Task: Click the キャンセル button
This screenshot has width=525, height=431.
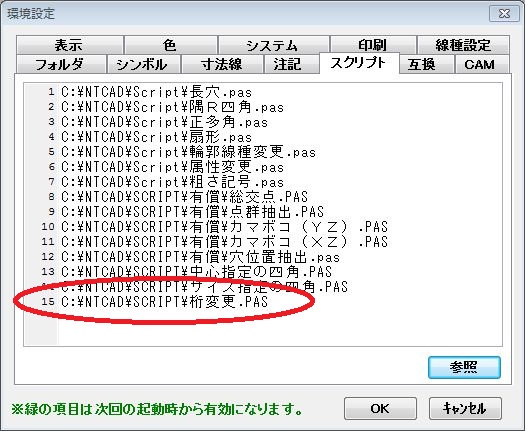Action: tap(465, 409)
